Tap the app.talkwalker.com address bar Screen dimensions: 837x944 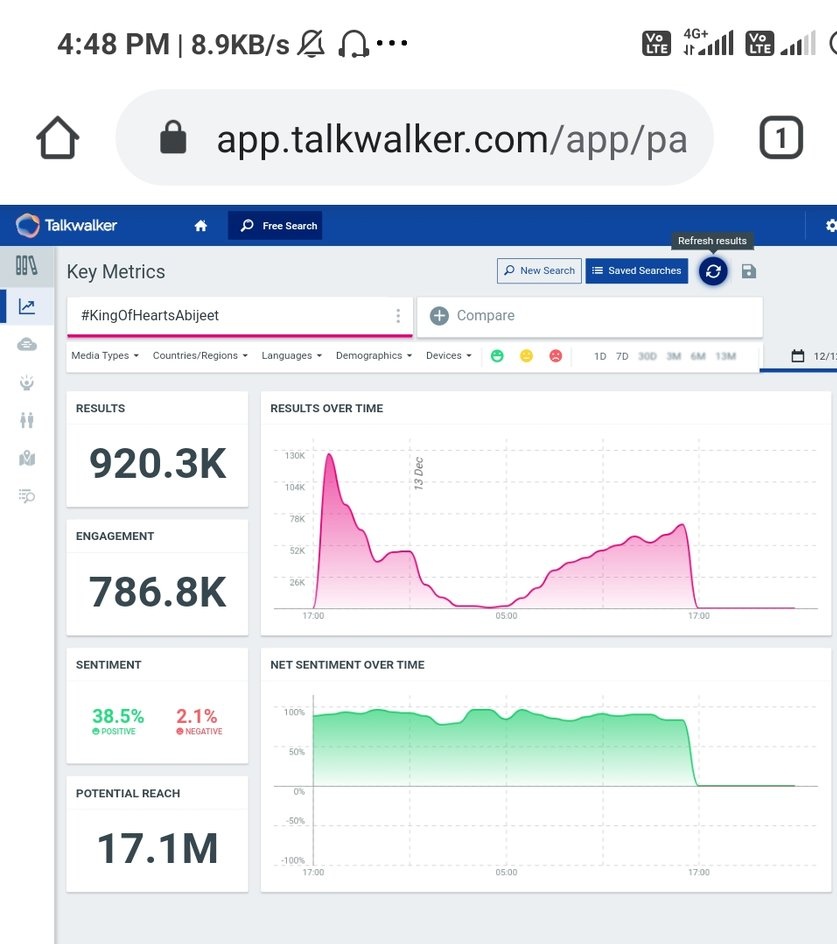(x=414, y=138)
